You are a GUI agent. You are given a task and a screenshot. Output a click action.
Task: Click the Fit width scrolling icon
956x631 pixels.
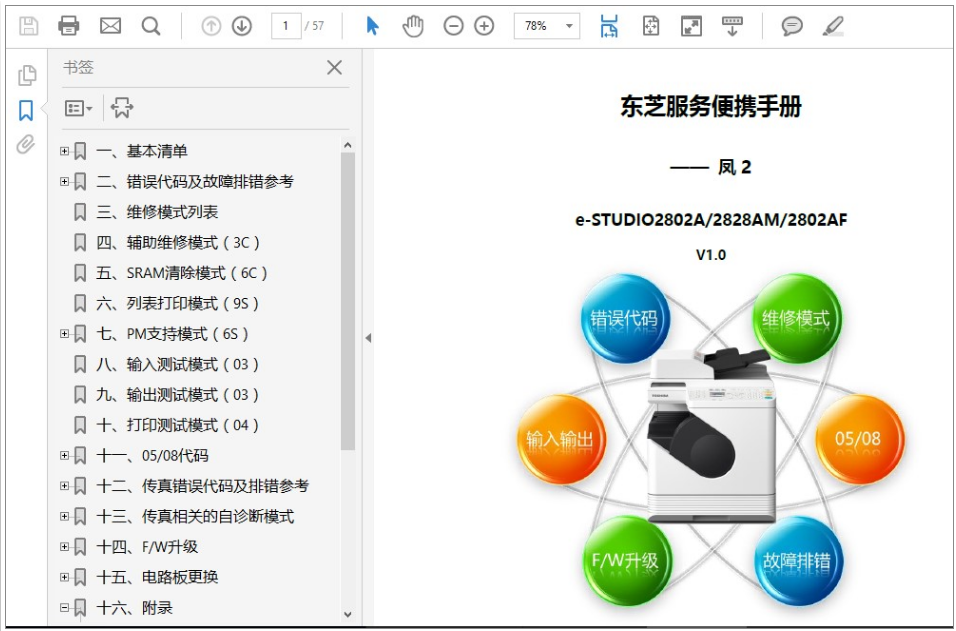(609, 26)
